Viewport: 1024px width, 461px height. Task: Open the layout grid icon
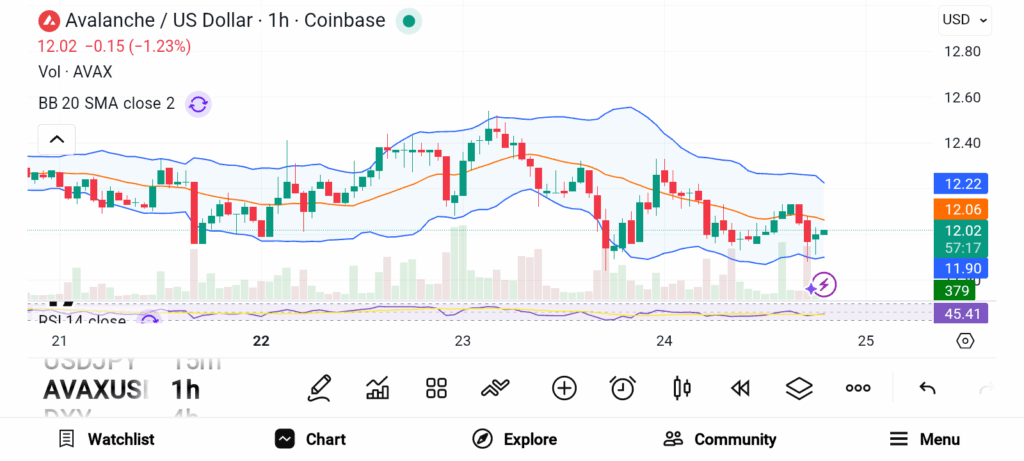436,388
